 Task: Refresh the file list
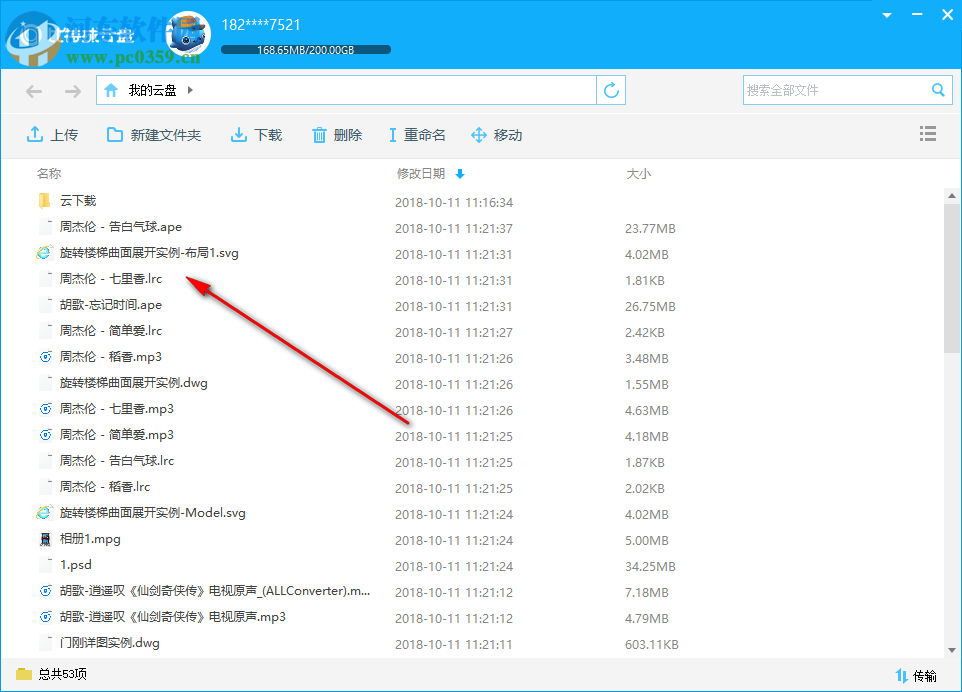pos(611,90)
